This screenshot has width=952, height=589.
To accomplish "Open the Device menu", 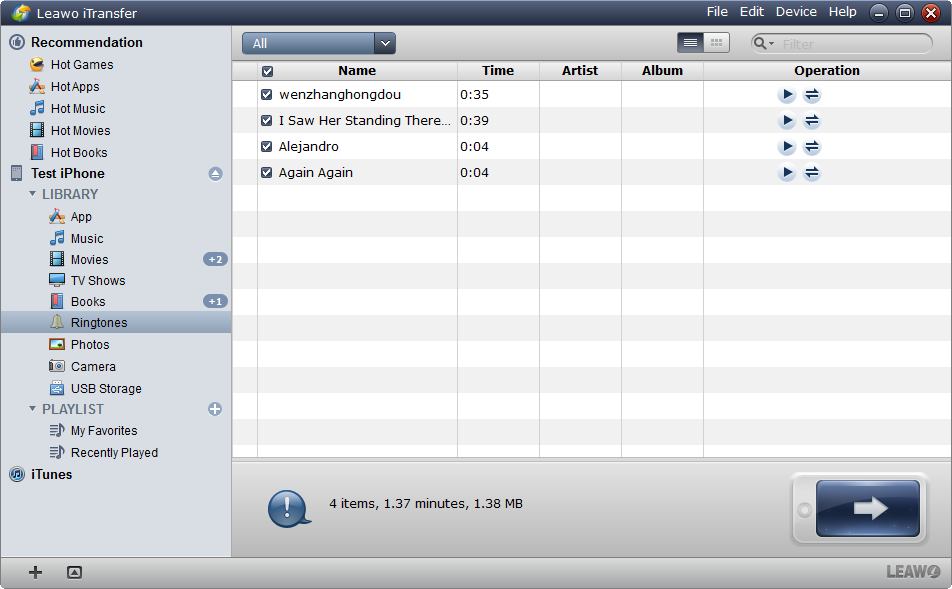I will point(796,12).
